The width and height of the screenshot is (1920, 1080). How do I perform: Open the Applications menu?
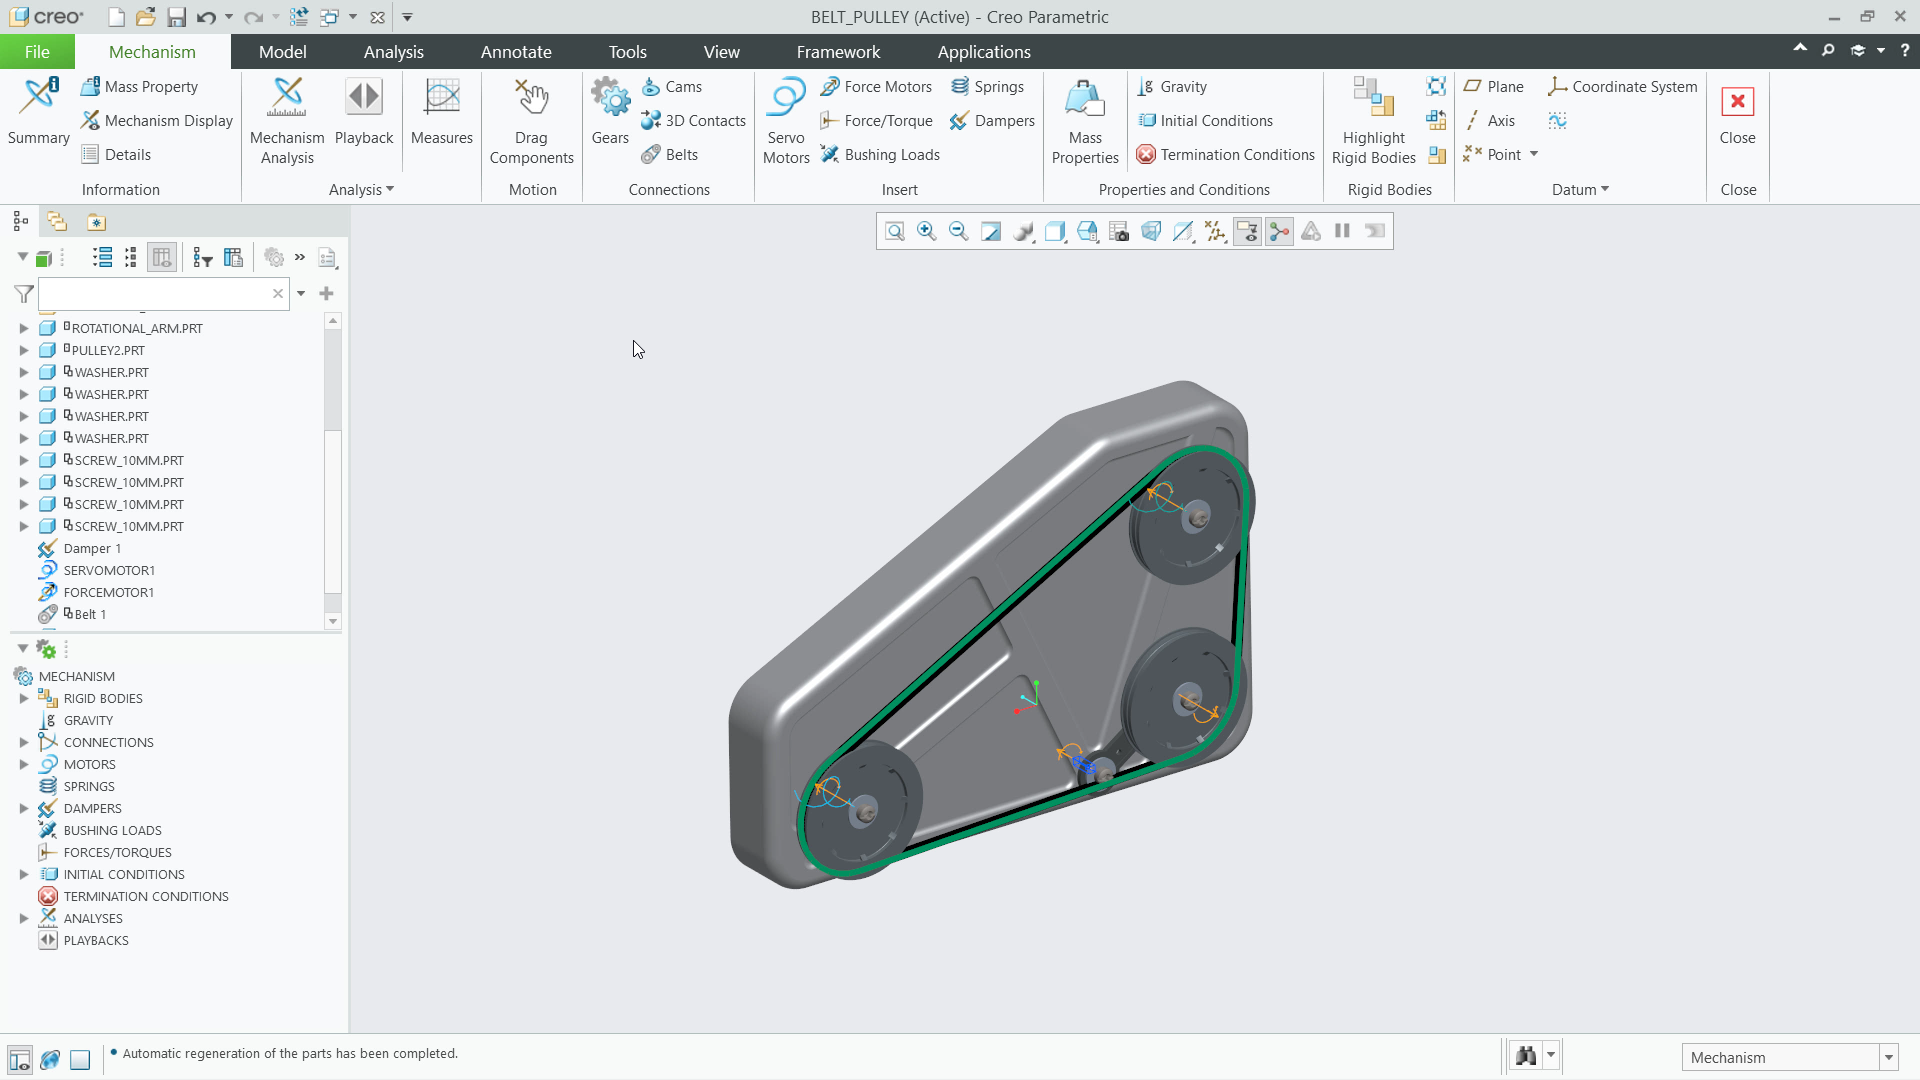coord(983,51)
